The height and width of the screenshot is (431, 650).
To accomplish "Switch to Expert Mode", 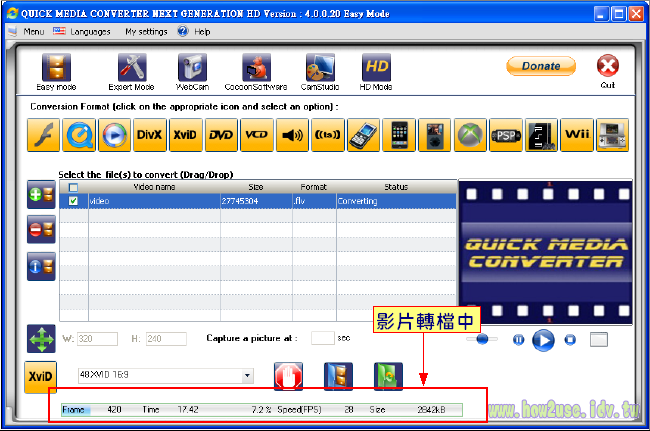I will coord(132,68).
